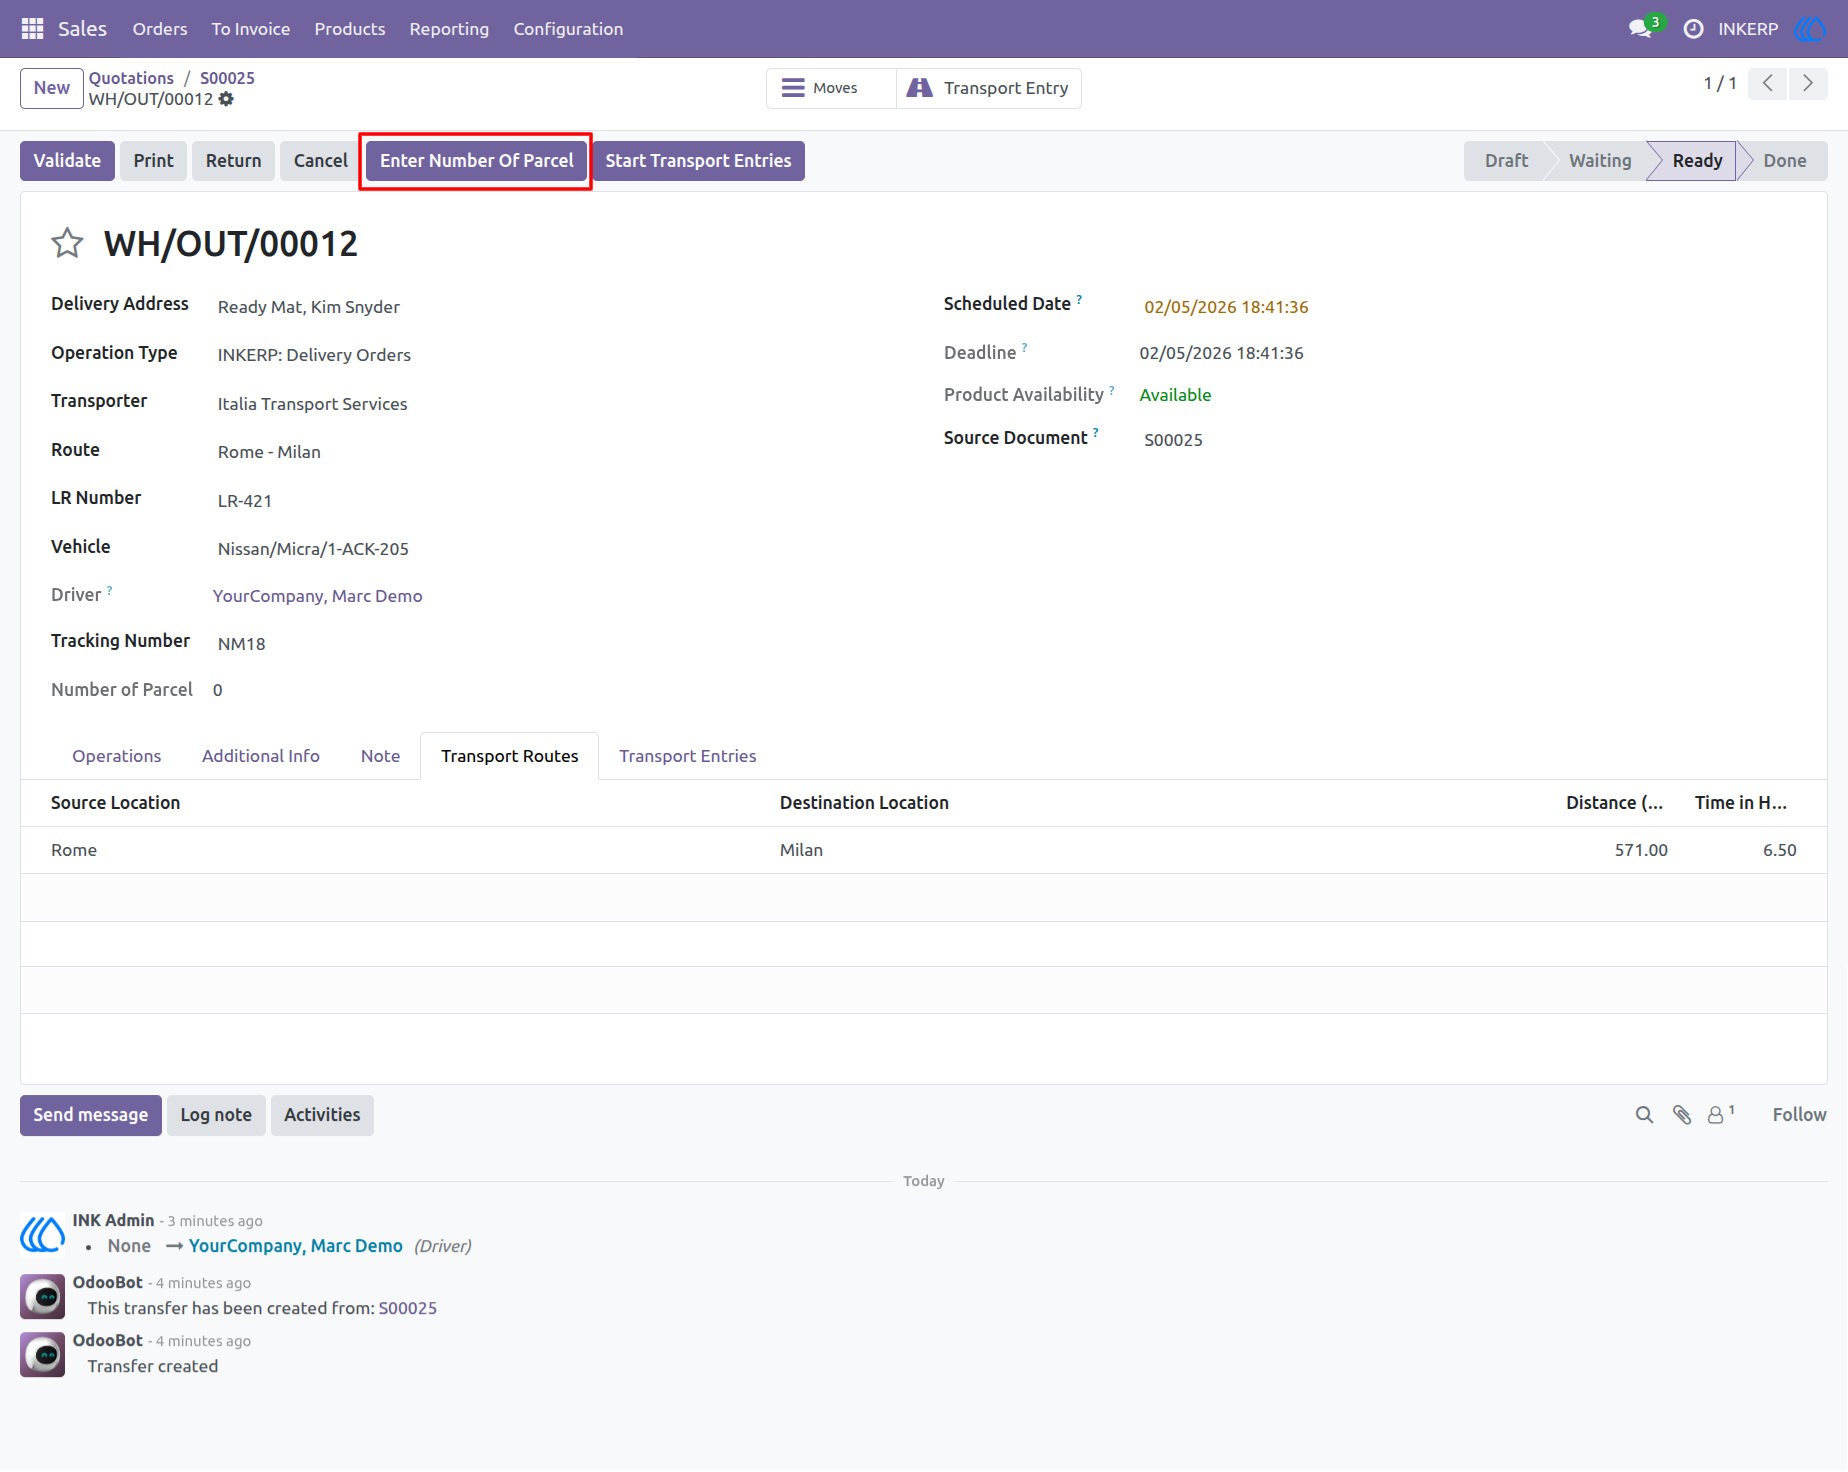Screen dimensions: 1848x1472
Task: Open the Products menu
Action: point(350,29)
